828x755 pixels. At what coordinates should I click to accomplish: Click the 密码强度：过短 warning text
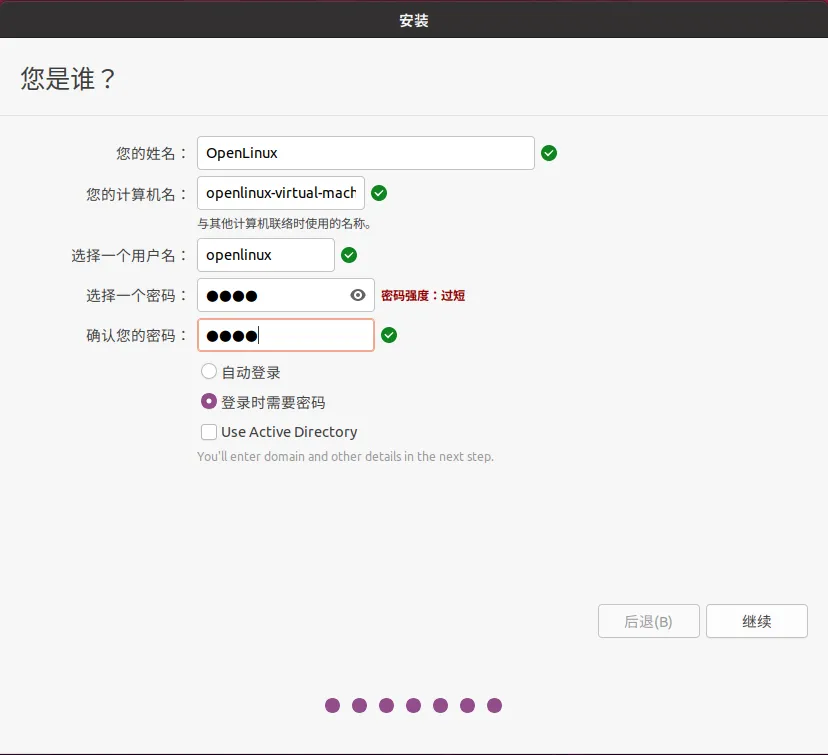(423, 296)
